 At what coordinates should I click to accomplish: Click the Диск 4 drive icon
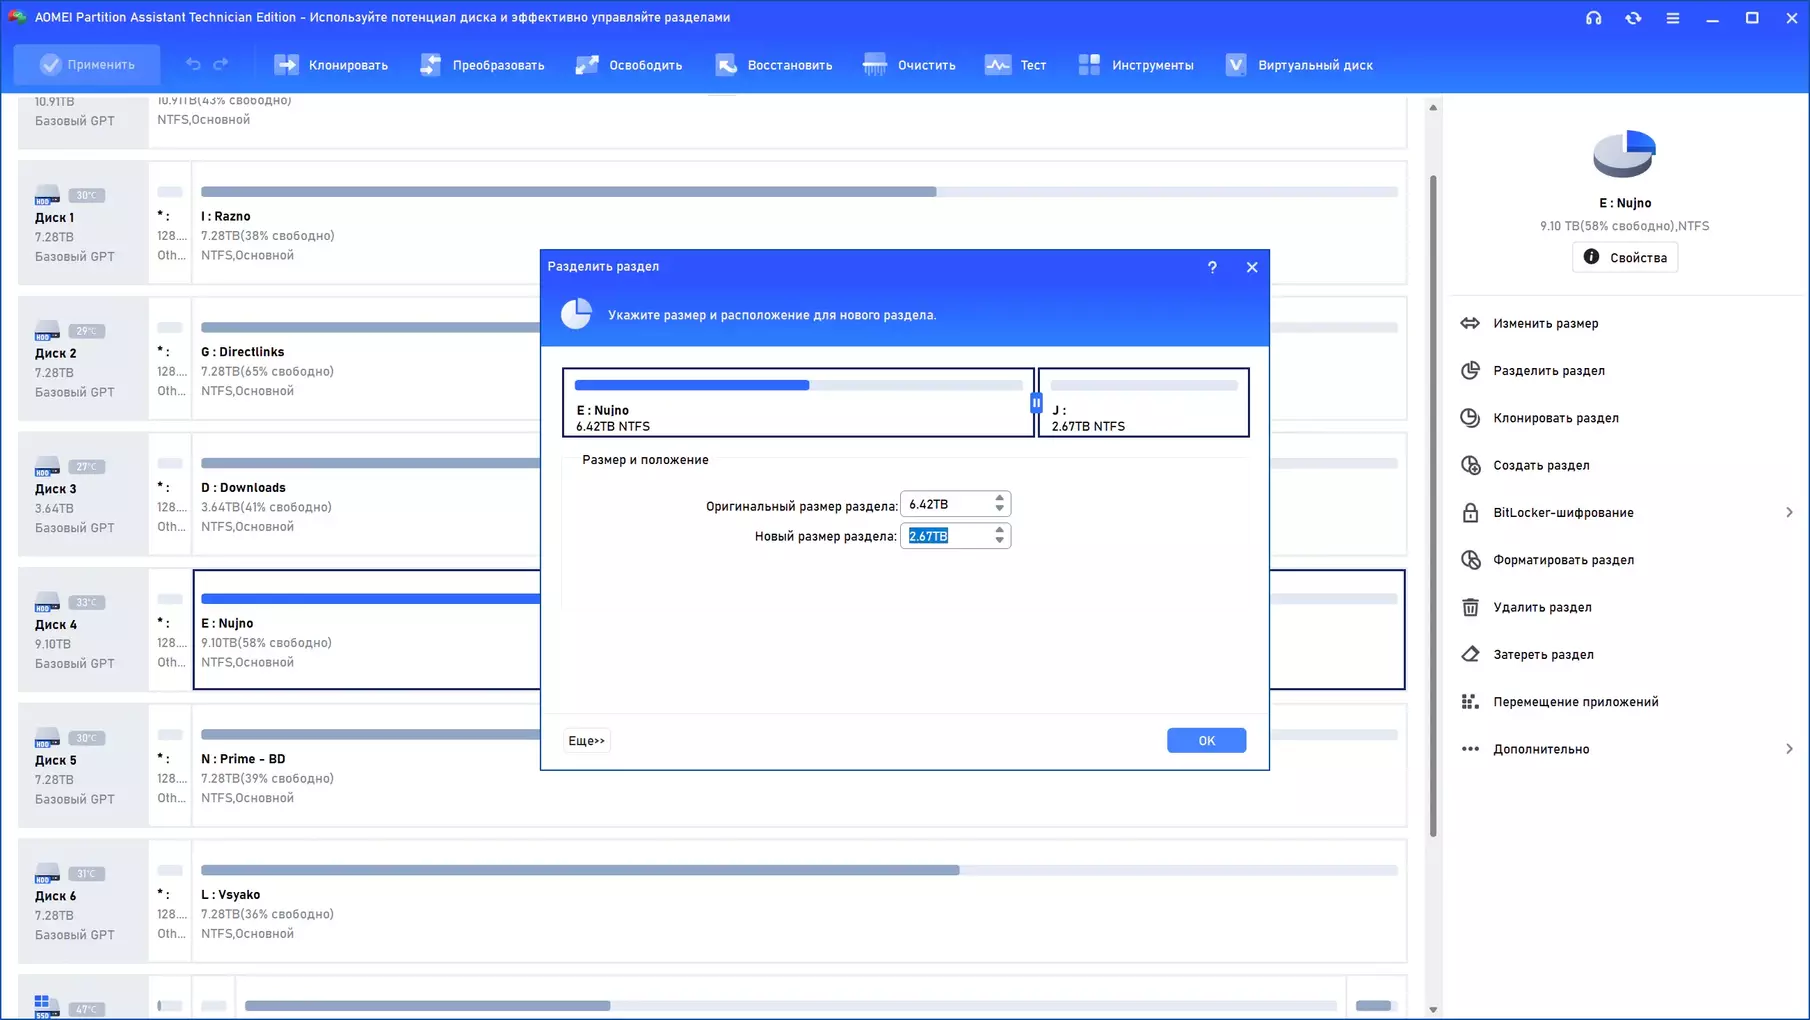pyautogui.click(x=47, y=601)
